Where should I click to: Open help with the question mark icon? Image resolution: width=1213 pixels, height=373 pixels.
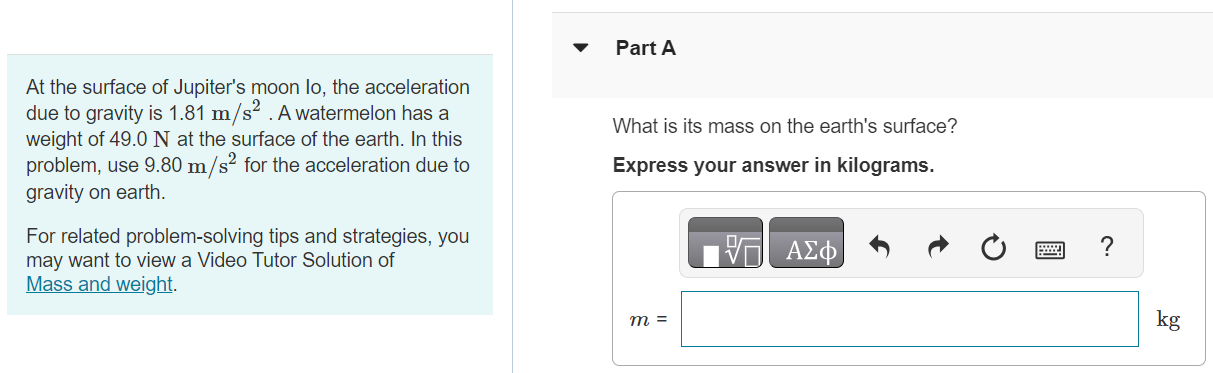pos(1105,245)
